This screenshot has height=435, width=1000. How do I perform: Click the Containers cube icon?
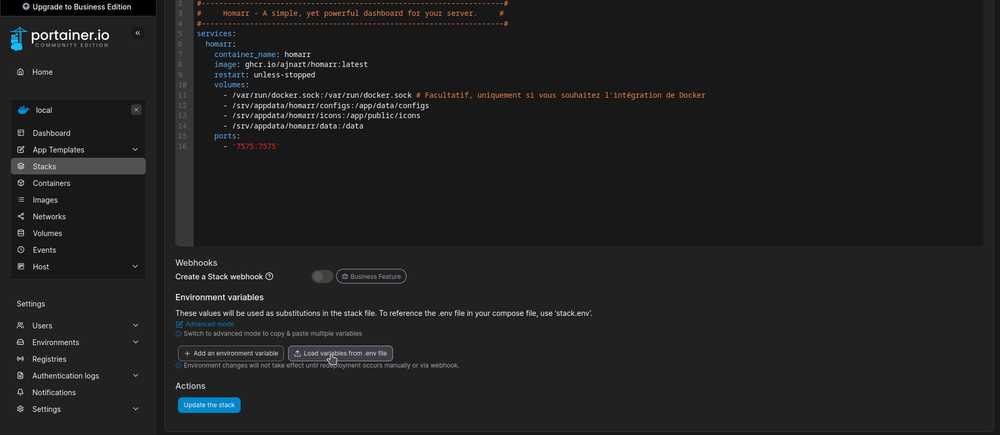[21, 183]
